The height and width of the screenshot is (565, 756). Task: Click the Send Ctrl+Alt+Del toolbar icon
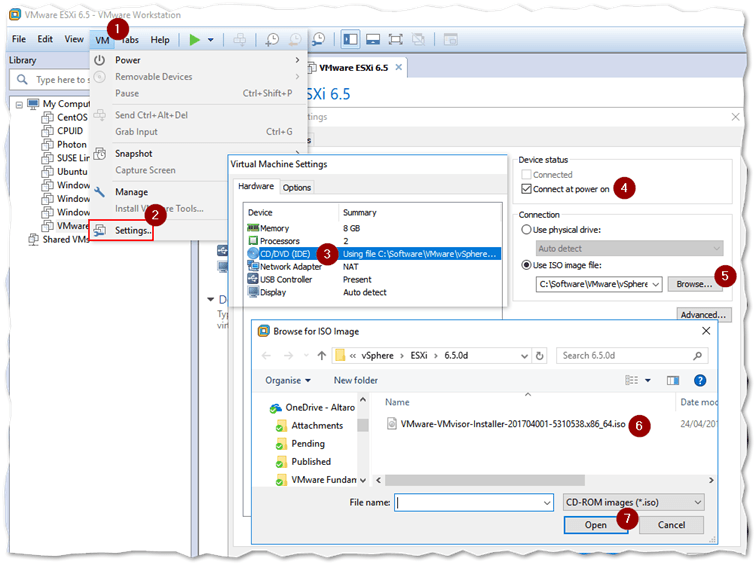tap(240, 40)
